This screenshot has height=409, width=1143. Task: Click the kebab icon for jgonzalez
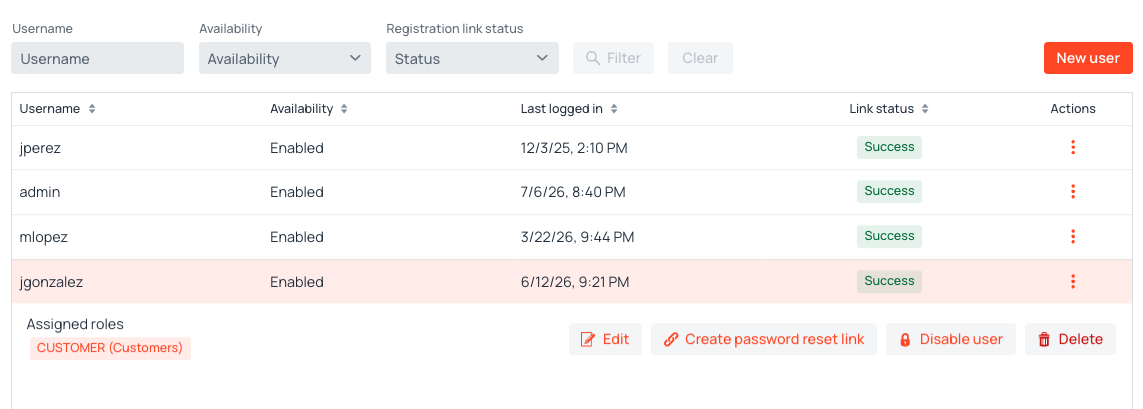[x=1072, y=281]
